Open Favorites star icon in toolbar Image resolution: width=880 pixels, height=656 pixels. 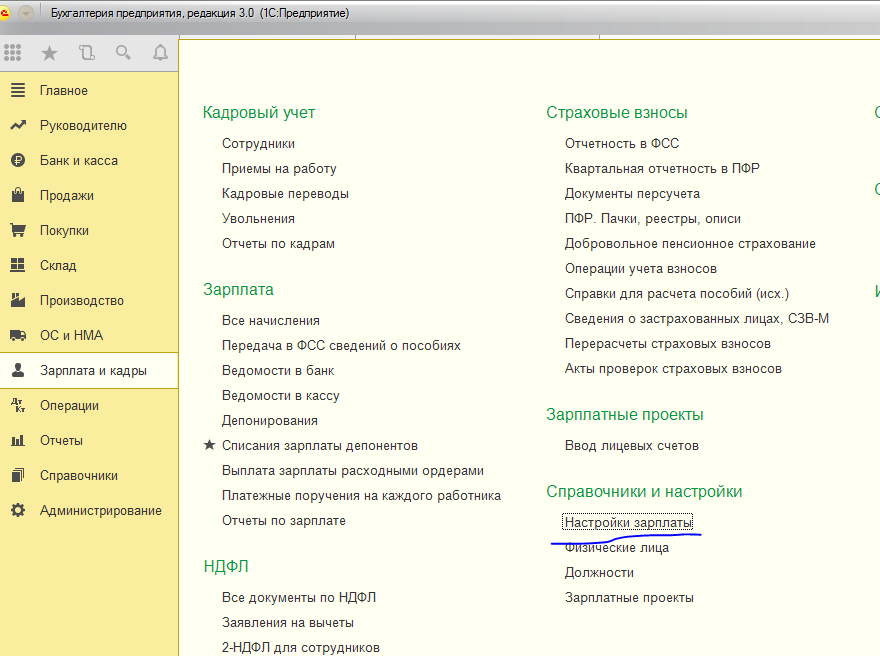click(49, 53)
